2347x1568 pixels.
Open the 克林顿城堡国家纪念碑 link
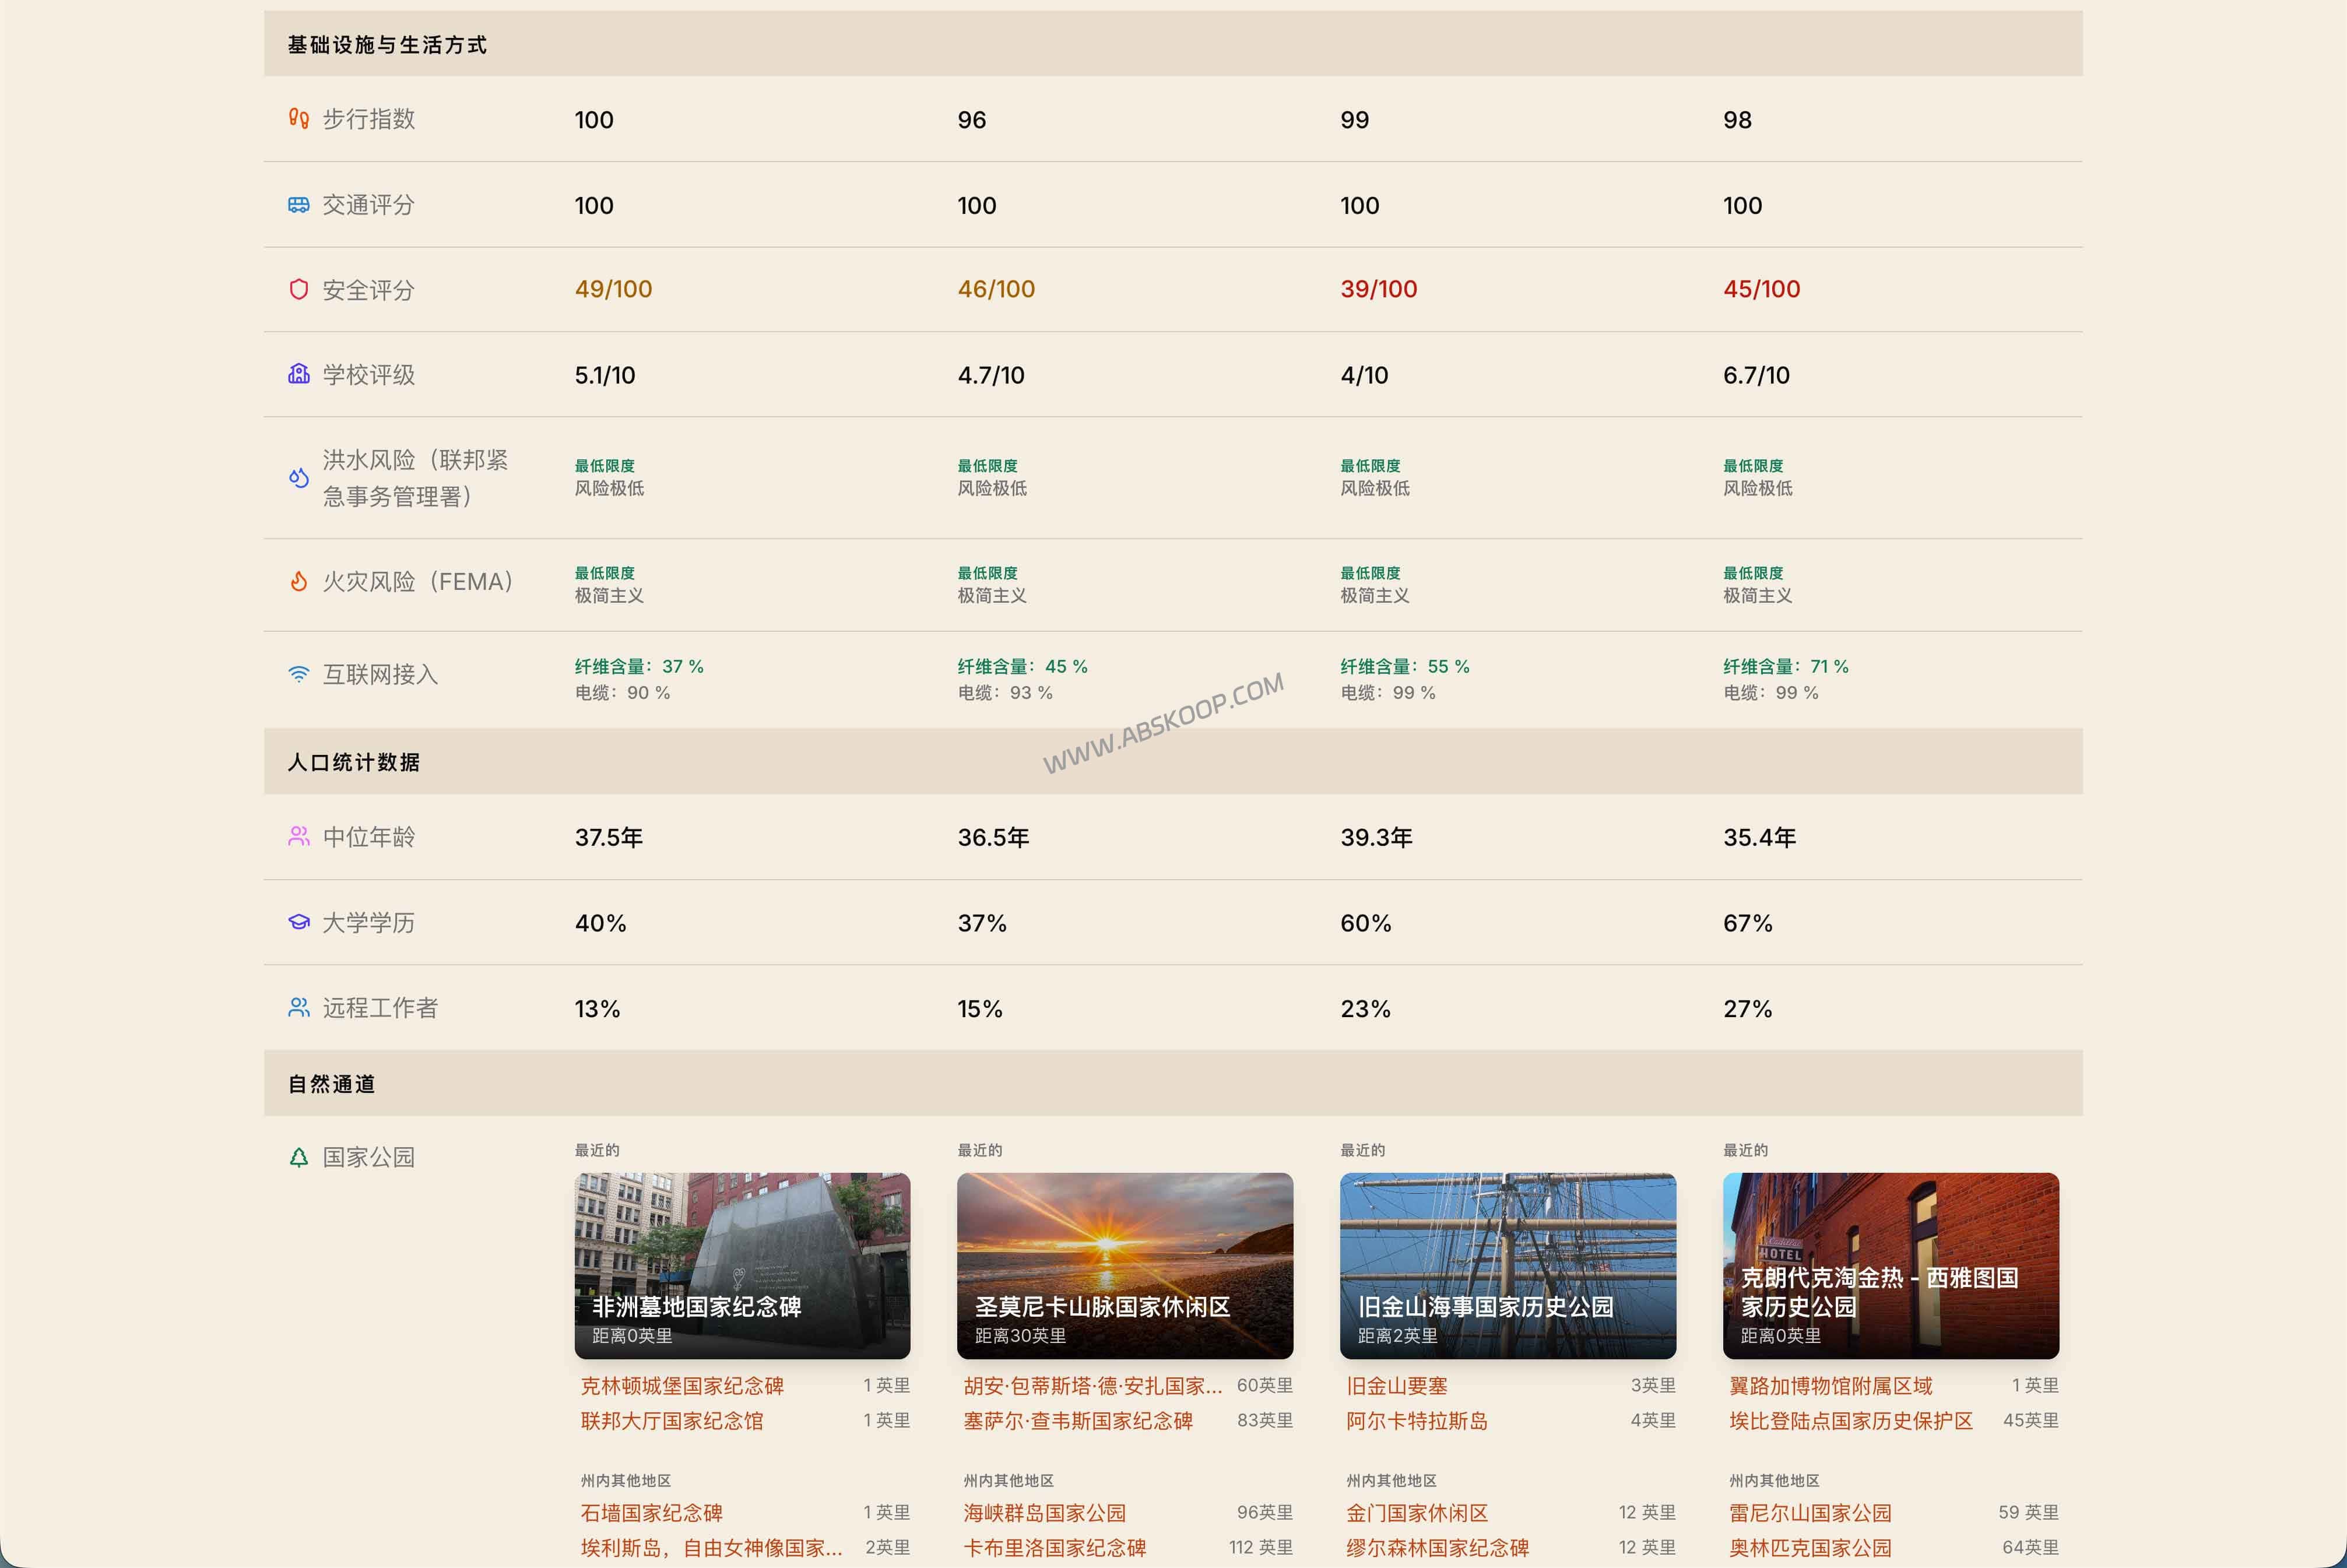pyautogui.click(x=683, y=1385)
